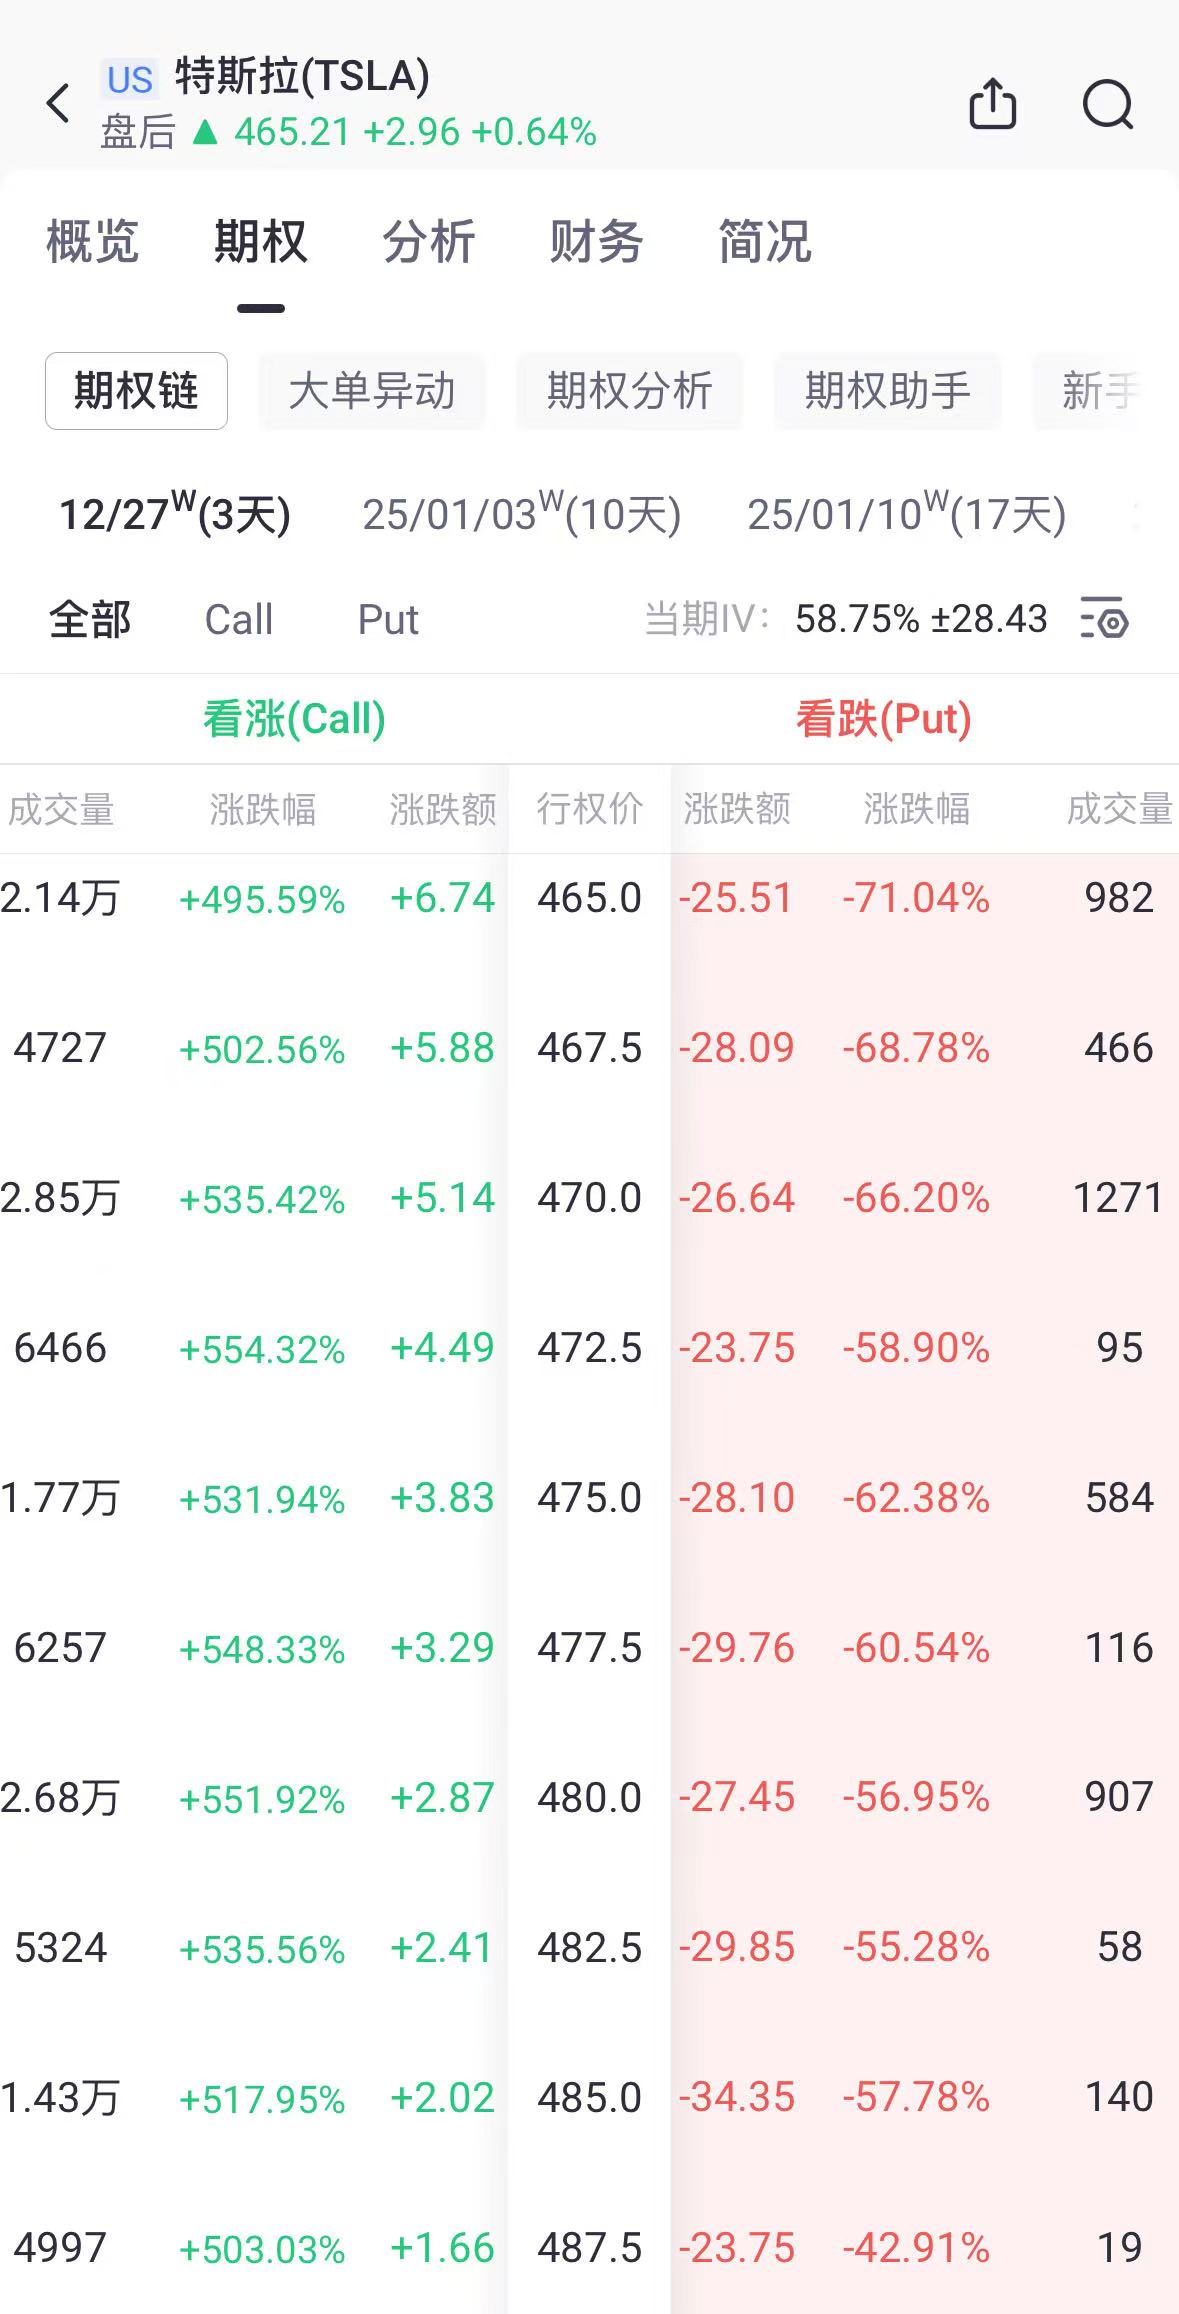This screenshot has height=2314, width=1179.
Task: Open 期权助手 section
Action: (x=887, y=391)
